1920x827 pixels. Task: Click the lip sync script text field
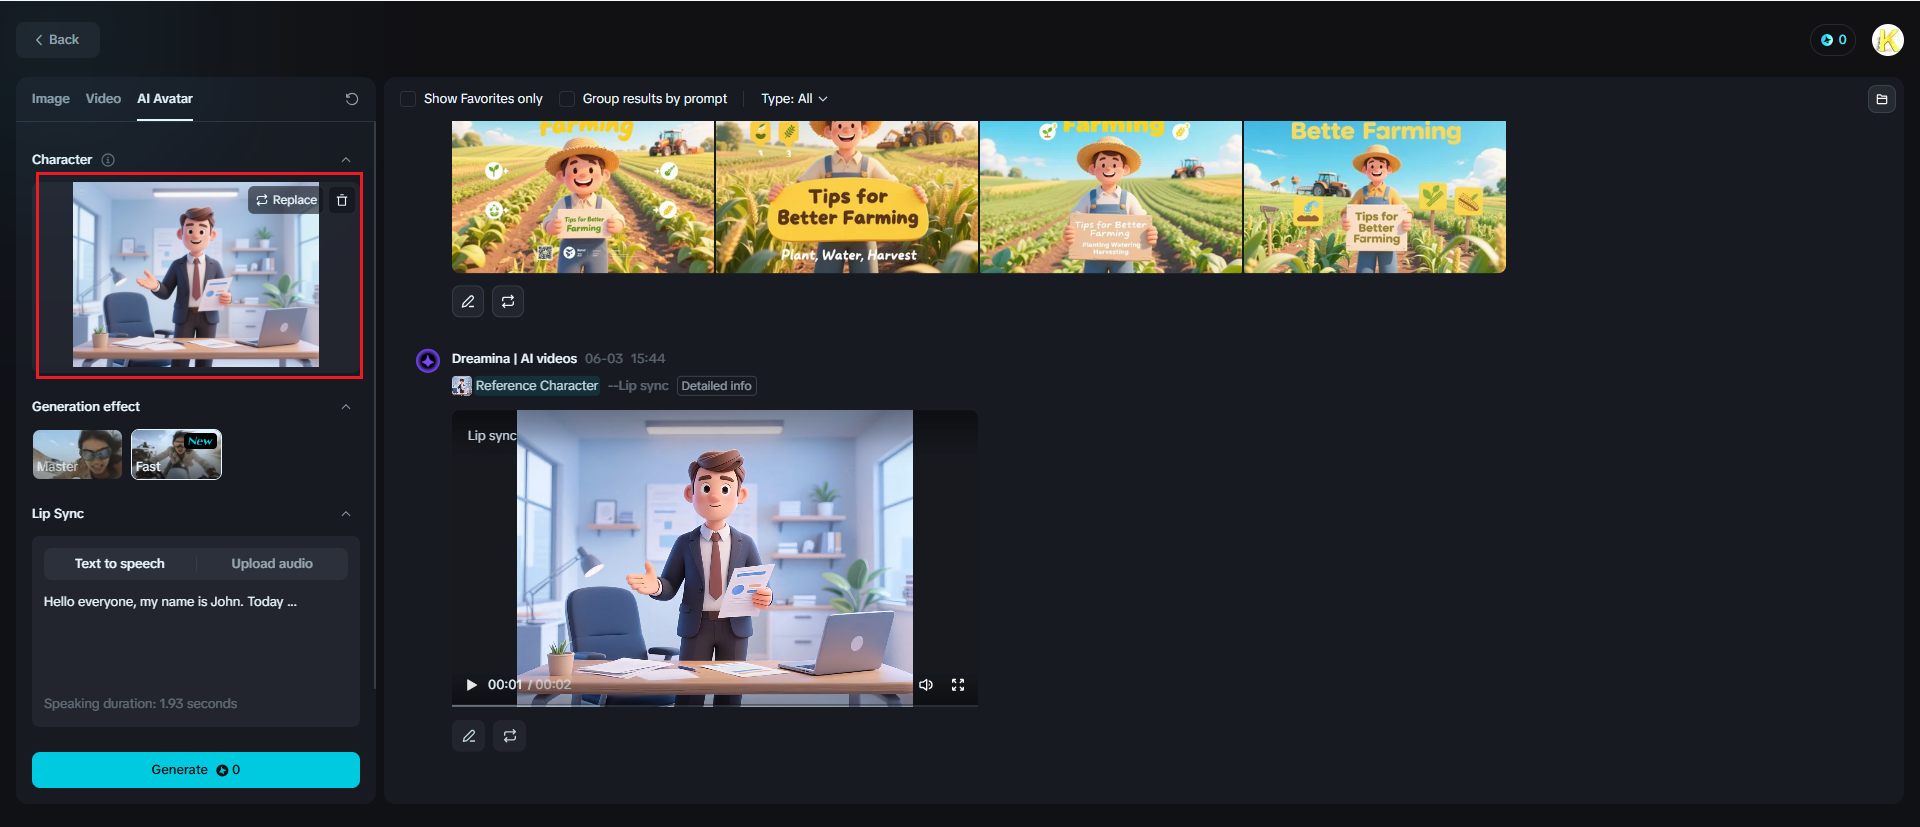196,640
